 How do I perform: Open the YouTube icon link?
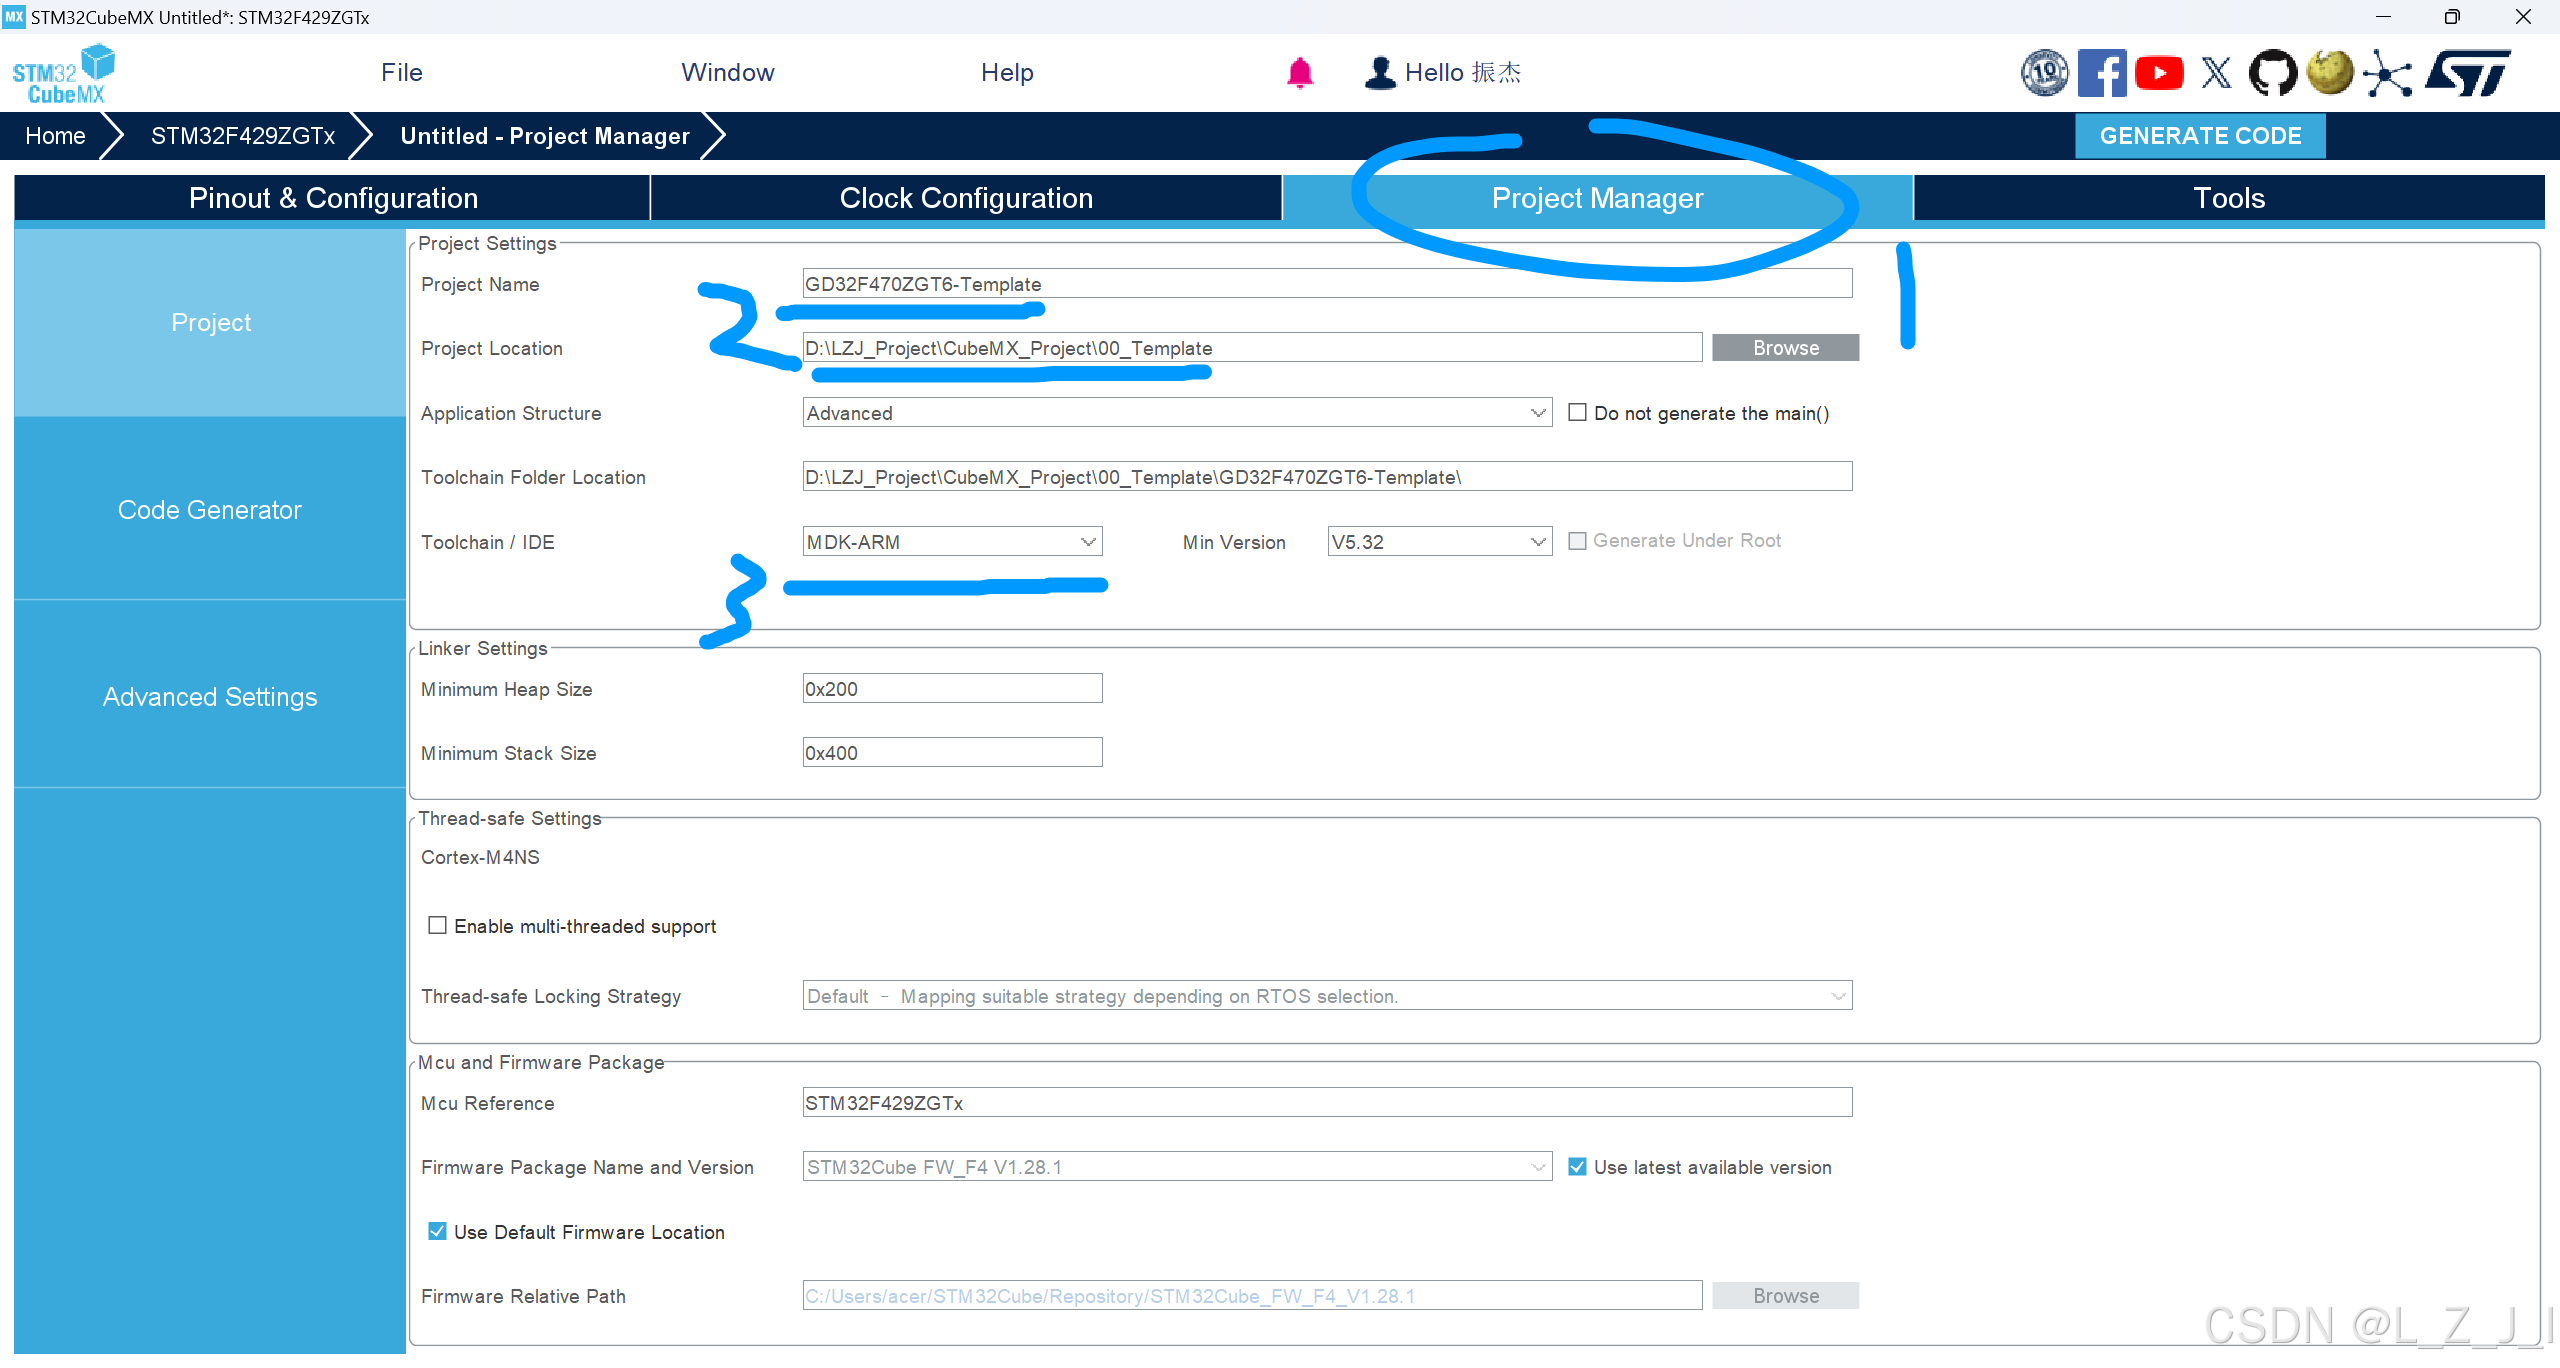tap(2159, 73)
